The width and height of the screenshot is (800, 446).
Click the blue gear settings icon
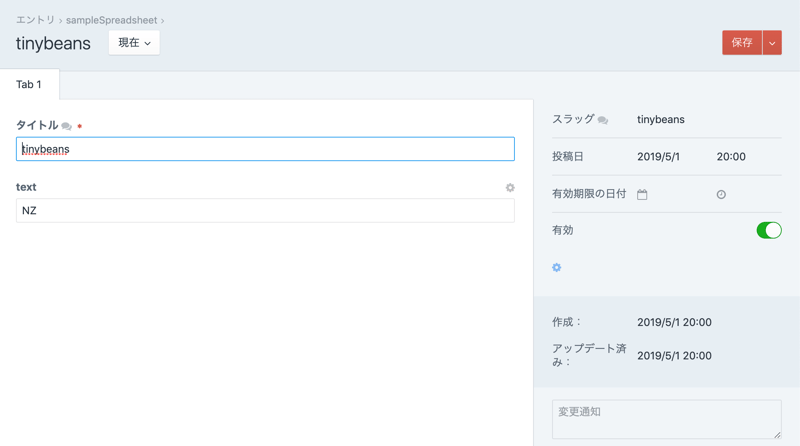557,267
